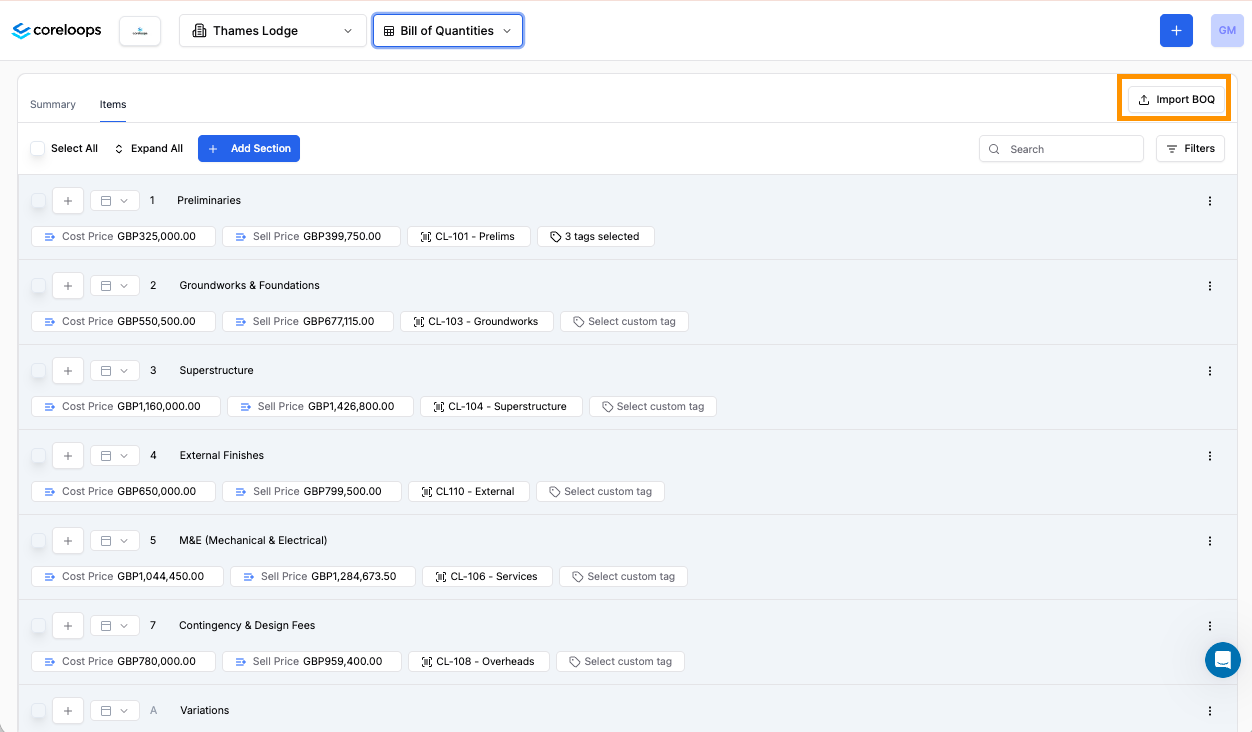This screenshot has height=732, width=1252.
Task: Click the CL110 - External cost code chip
Action: (469, 492)
